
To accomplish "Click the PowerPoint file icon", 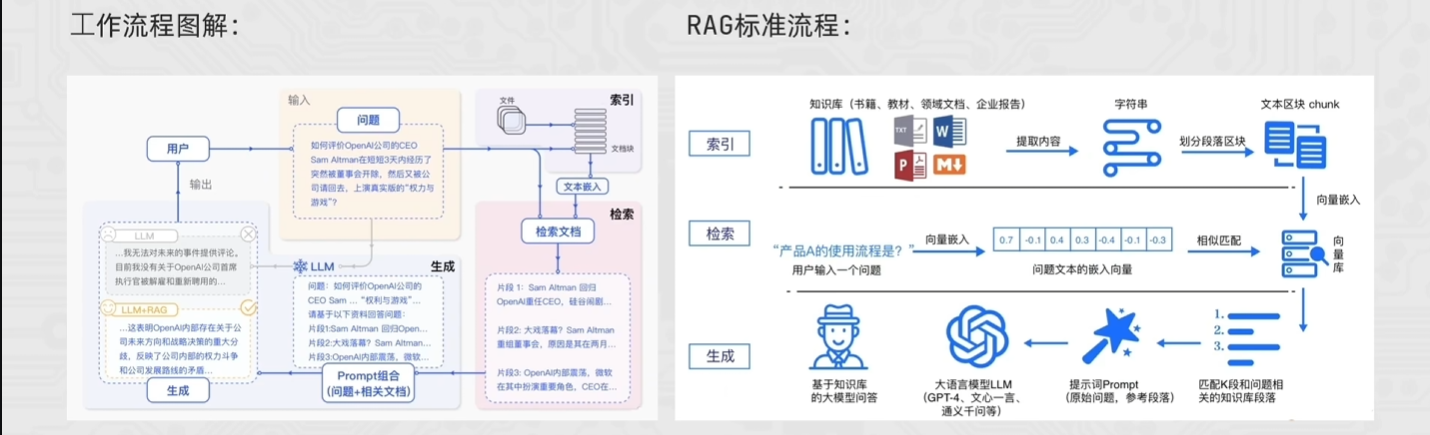I will click(909, 164).
